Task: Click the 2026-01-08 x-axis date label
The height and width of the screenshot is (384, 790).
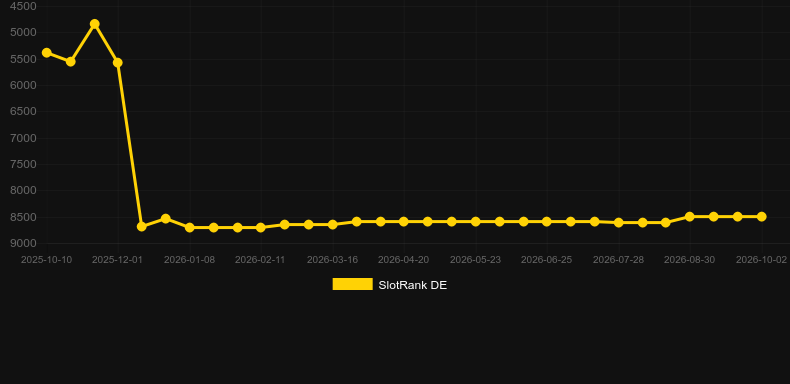Action: pyautogui.click(x=189, y=260)
